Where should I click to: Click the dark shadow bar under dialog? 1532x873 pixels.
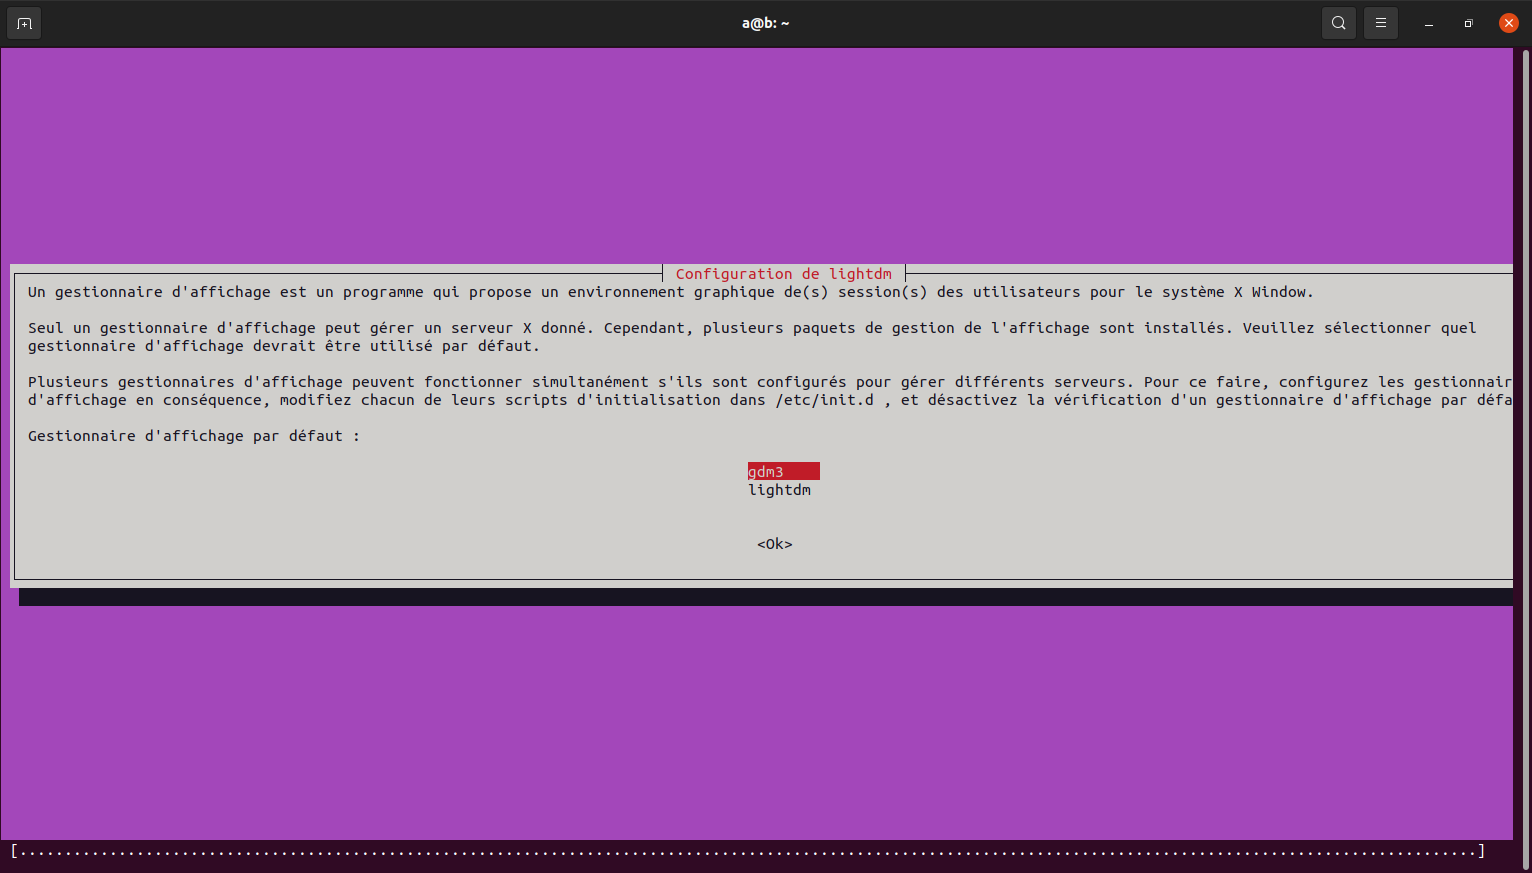click(765, 597)
